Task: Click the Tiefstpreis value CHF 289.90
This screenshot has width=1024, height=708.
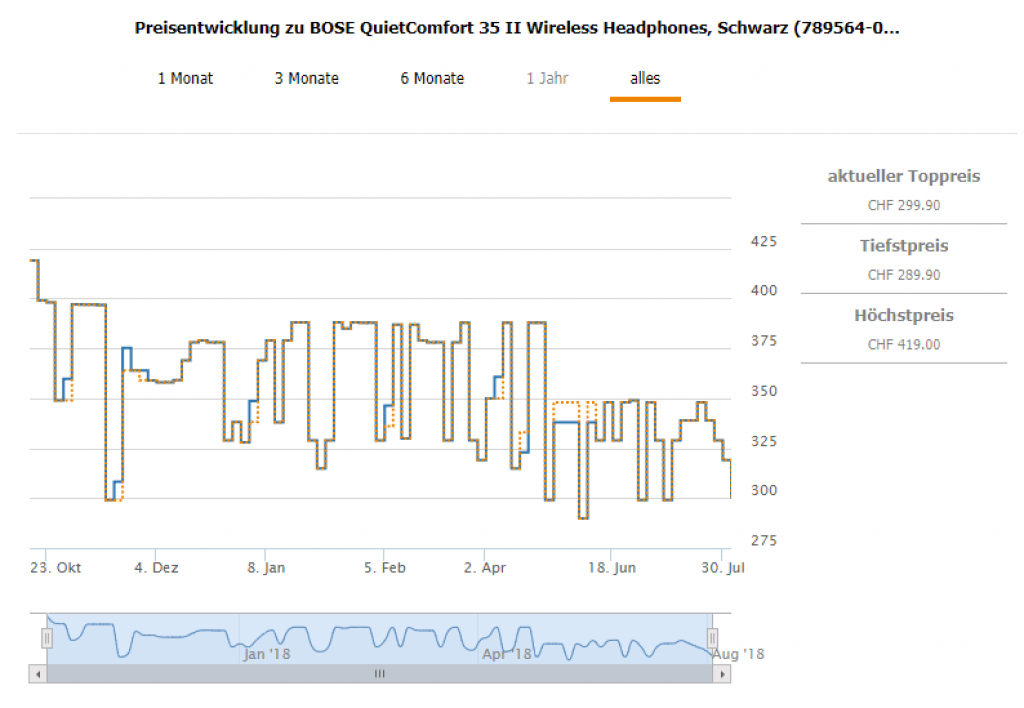Action: pos(904,275)
